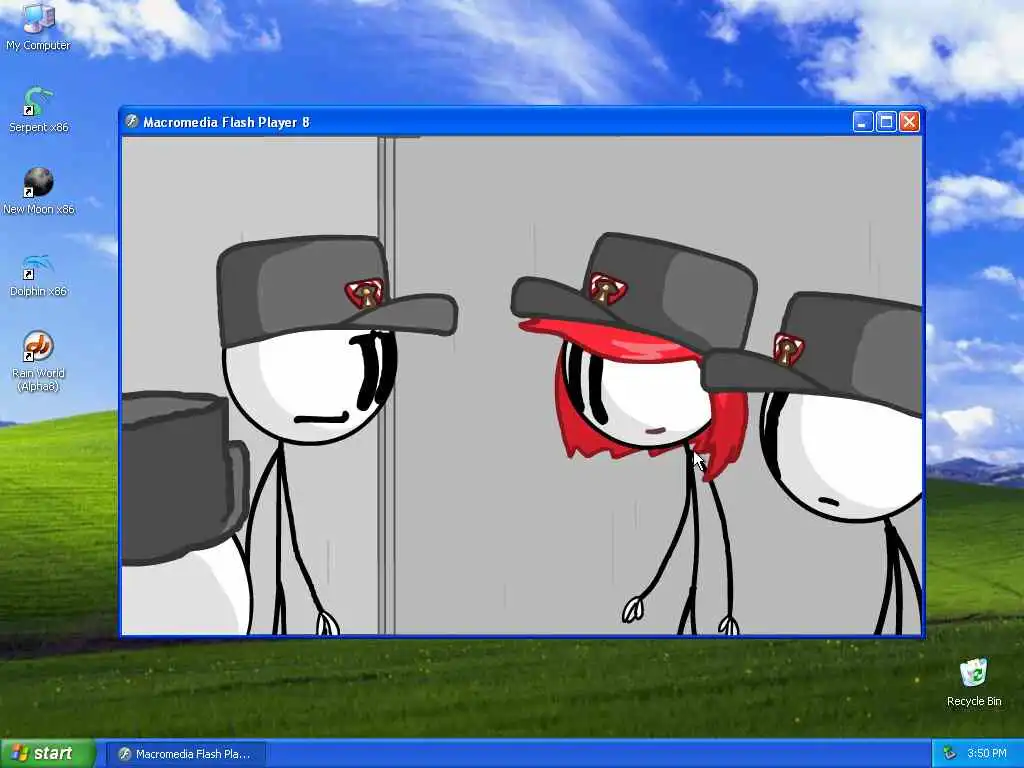The image size is (1024, 768).
Task: Click the 3:50 PM taskbar clock
Action: [987, 753]
